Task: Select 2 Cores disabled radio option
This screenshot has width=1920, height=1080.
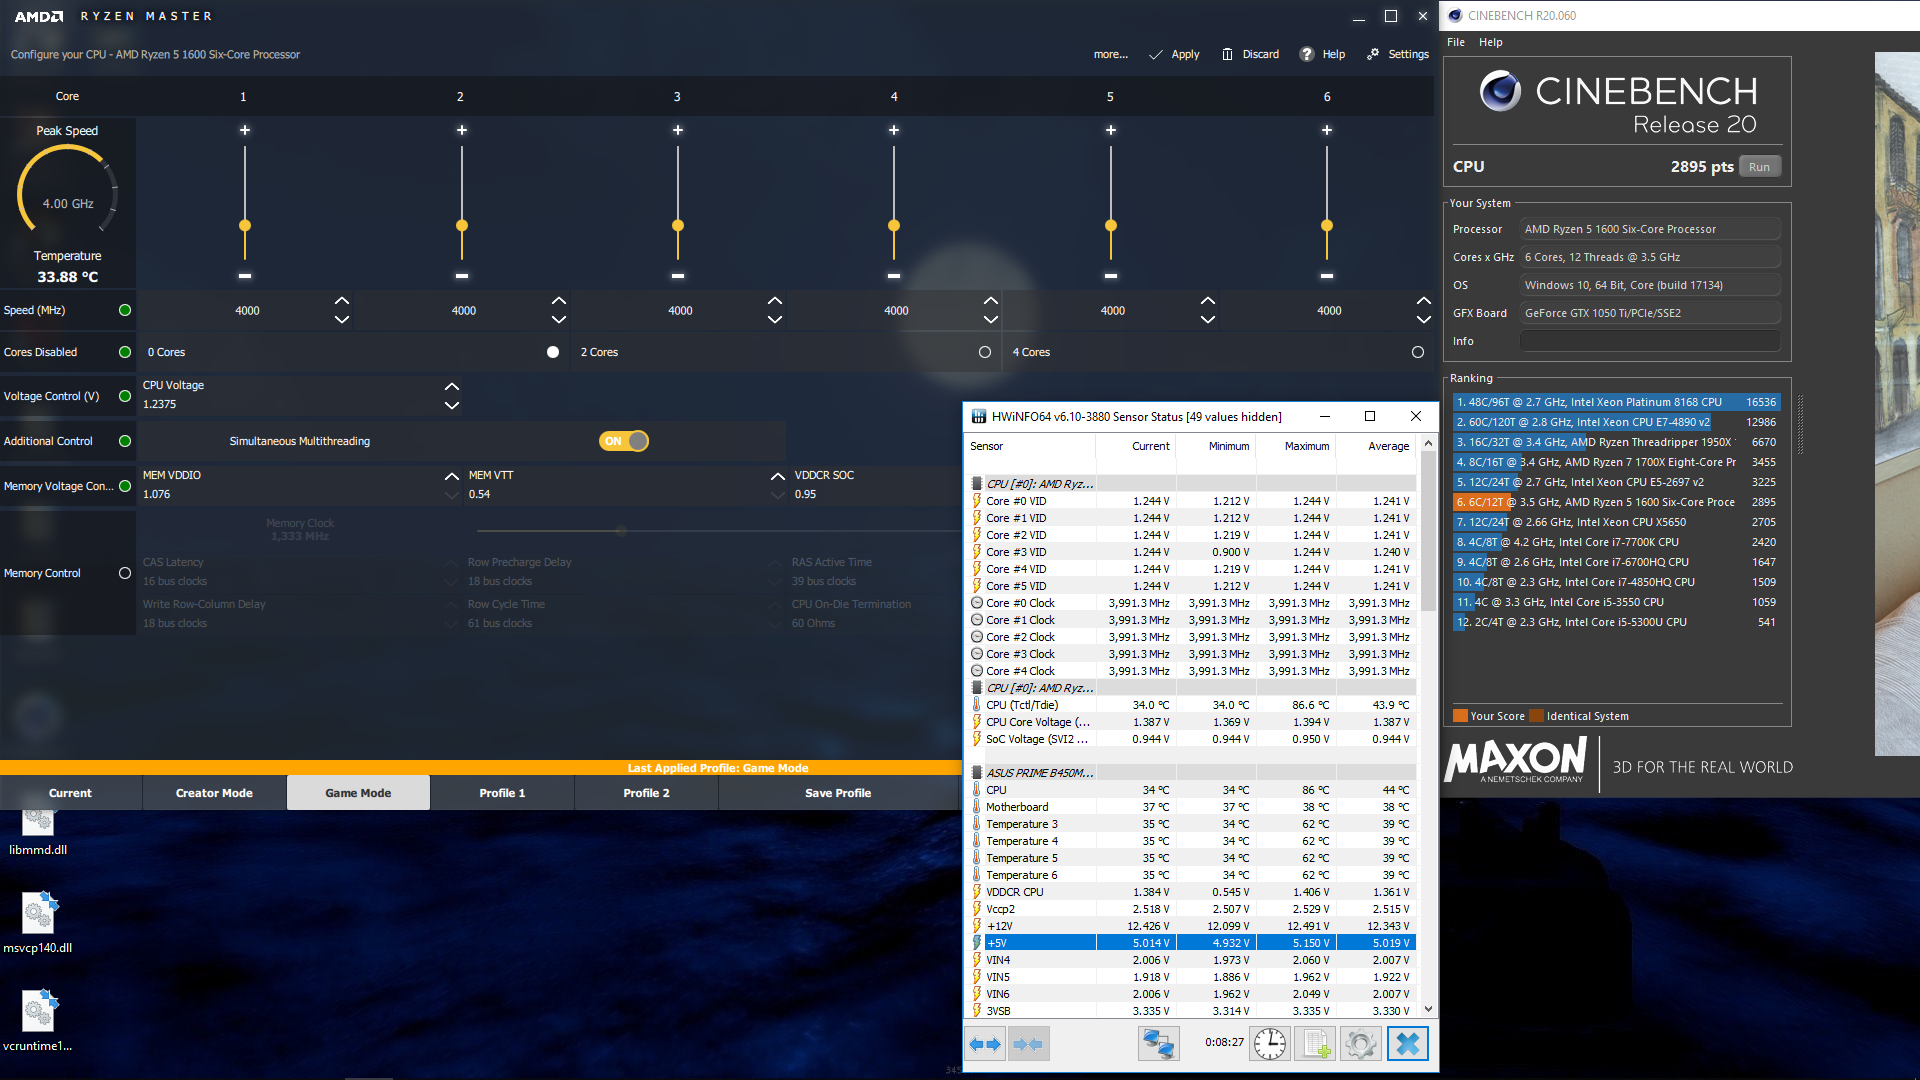Action: 985,352
